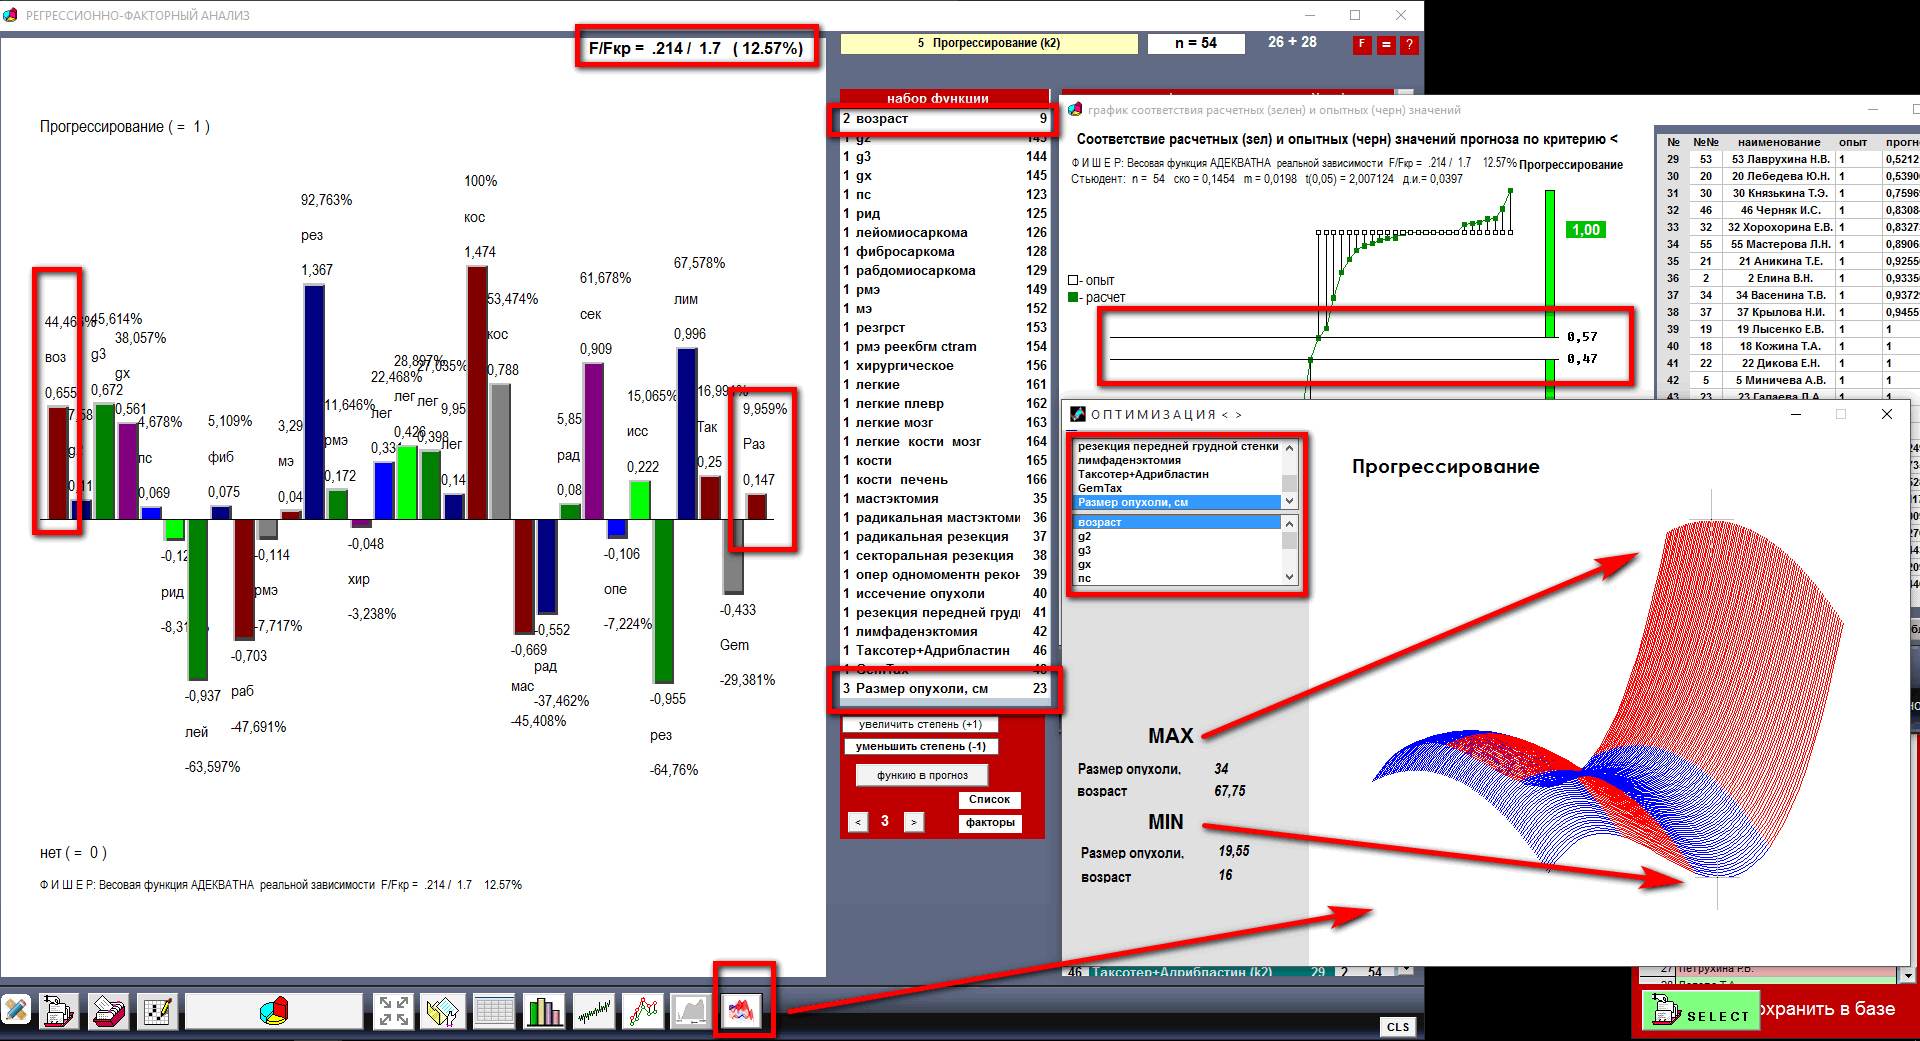The width and height of the screenshot is (1920, 1041).
Task: Click 'уменьшить степень (-1)' button
Action: pos(920,746)
